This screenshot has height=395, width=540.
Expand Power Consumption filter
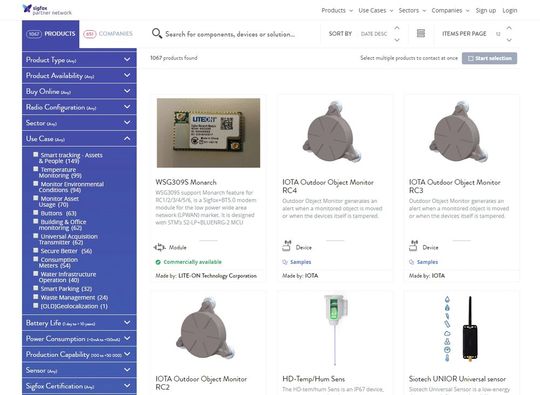tap(79, 339)
